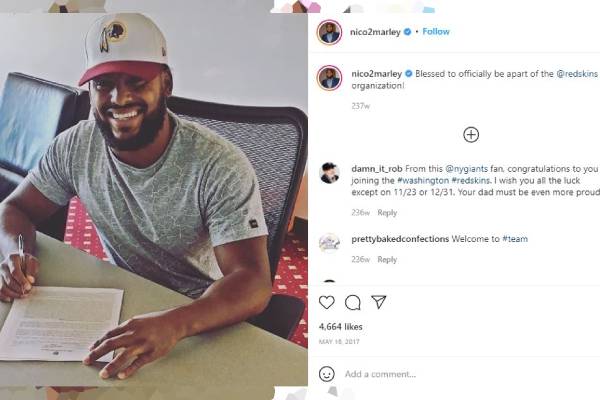This screenshot has width=600, height=400.
Task: Open prettybakedconfections' profile avatar
Action: [329, 243]
